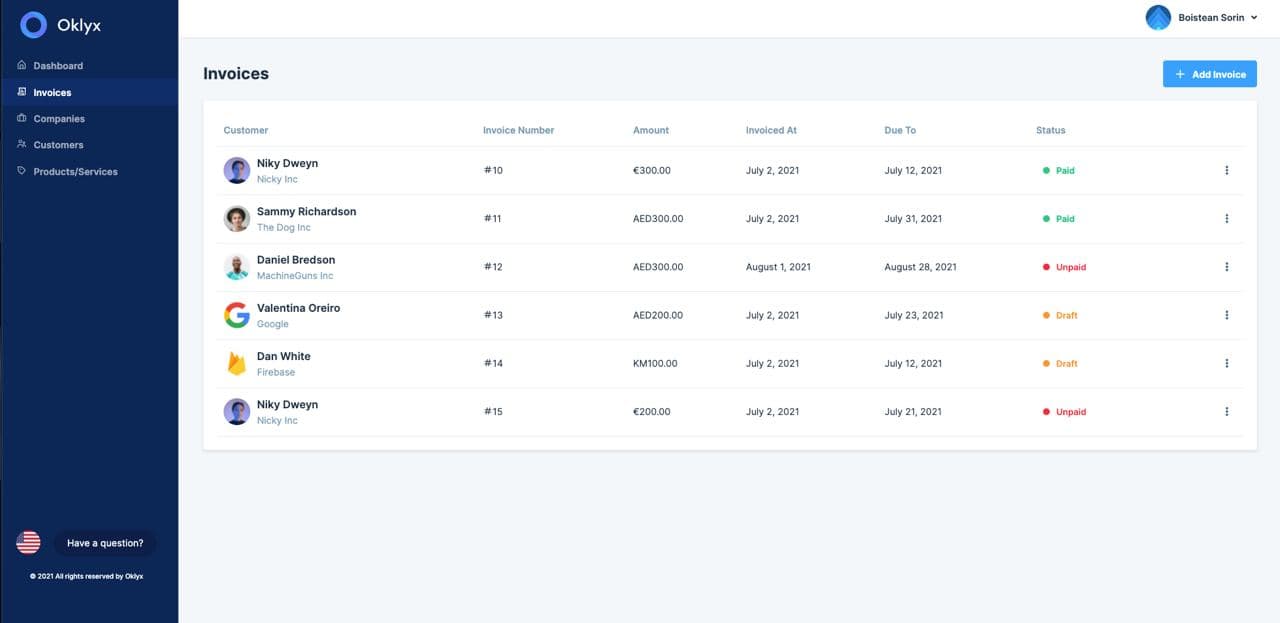Screen dimensions: 1280x623
Task: Select Invoices in the sidebar
Action: pyautogui.click(x=89, y=92)
